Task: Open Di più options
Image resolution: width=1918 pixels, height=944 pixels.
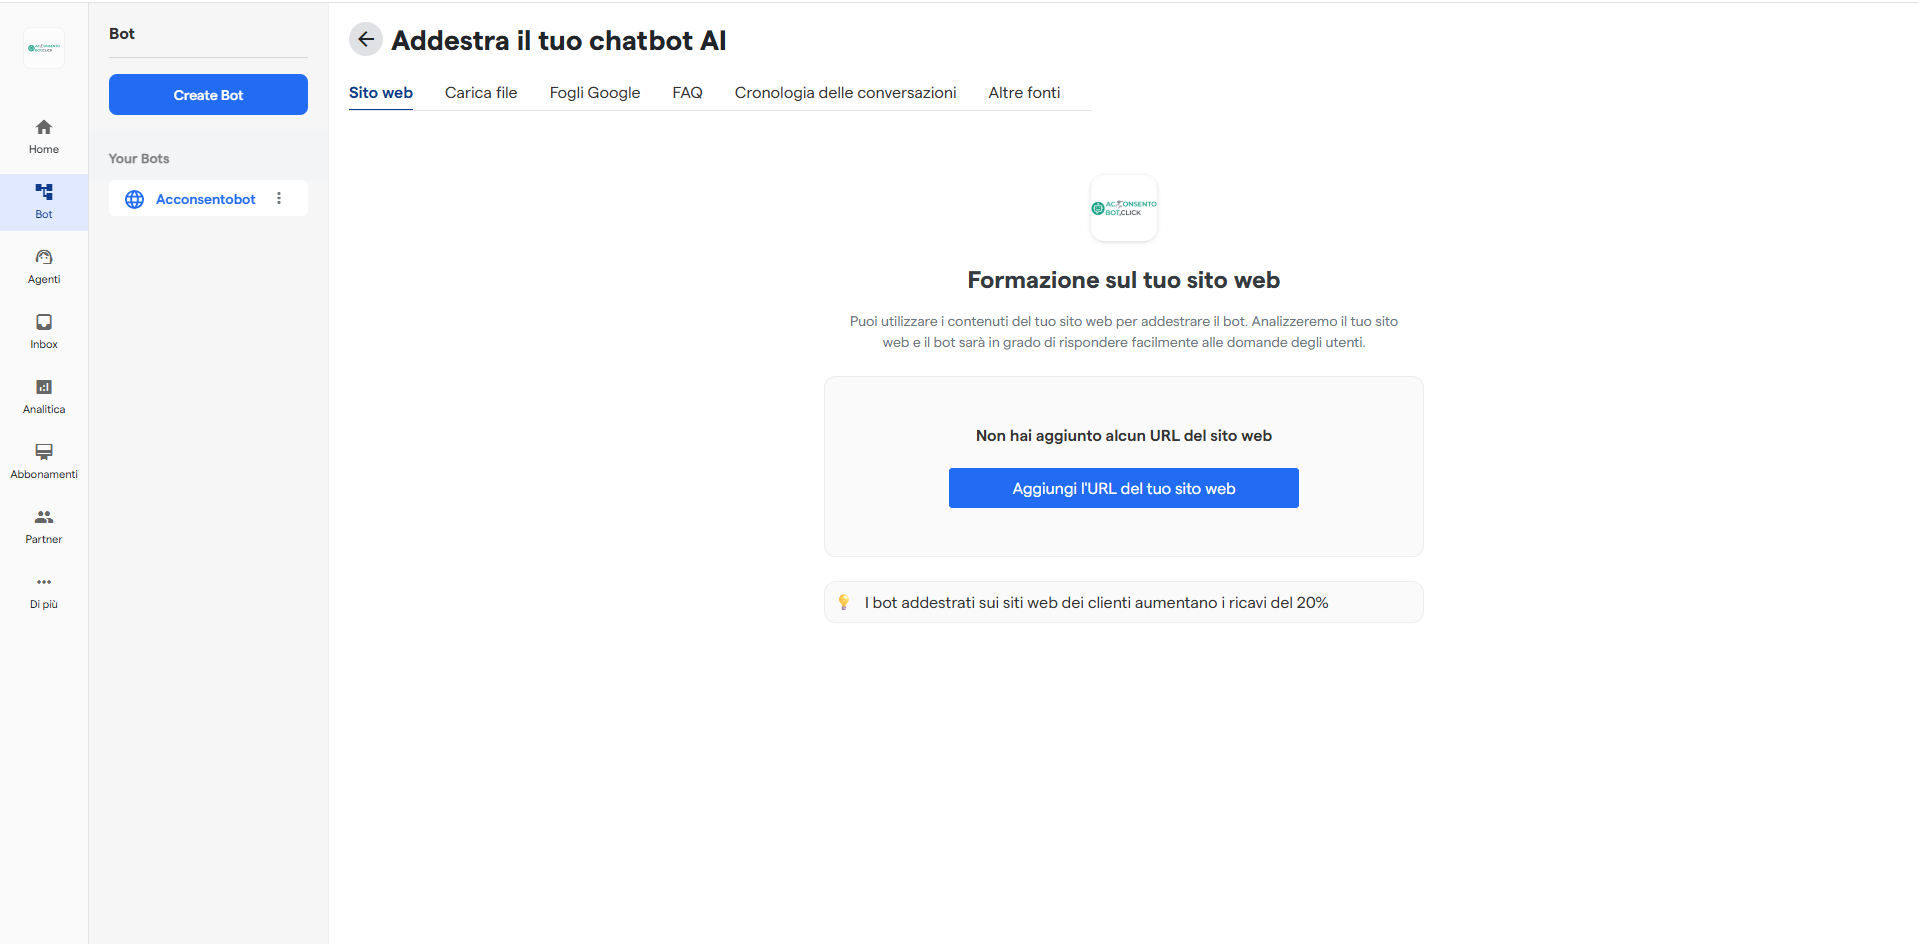Action: (43, 590)
